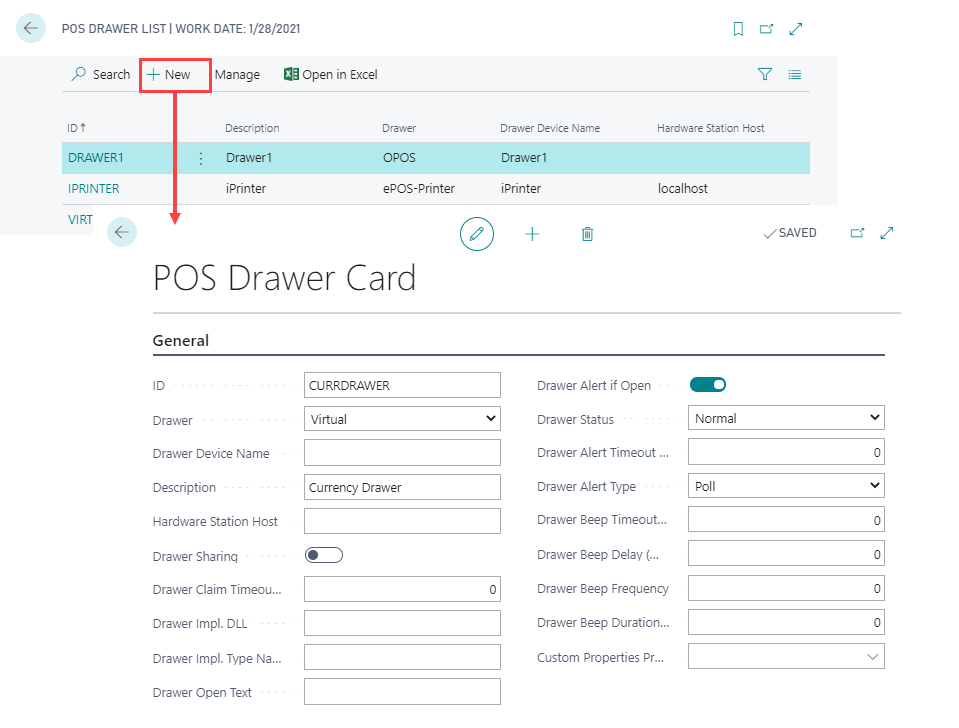Open in Excel button
This screenshot has width=959, height=728.
coord(331,75)
